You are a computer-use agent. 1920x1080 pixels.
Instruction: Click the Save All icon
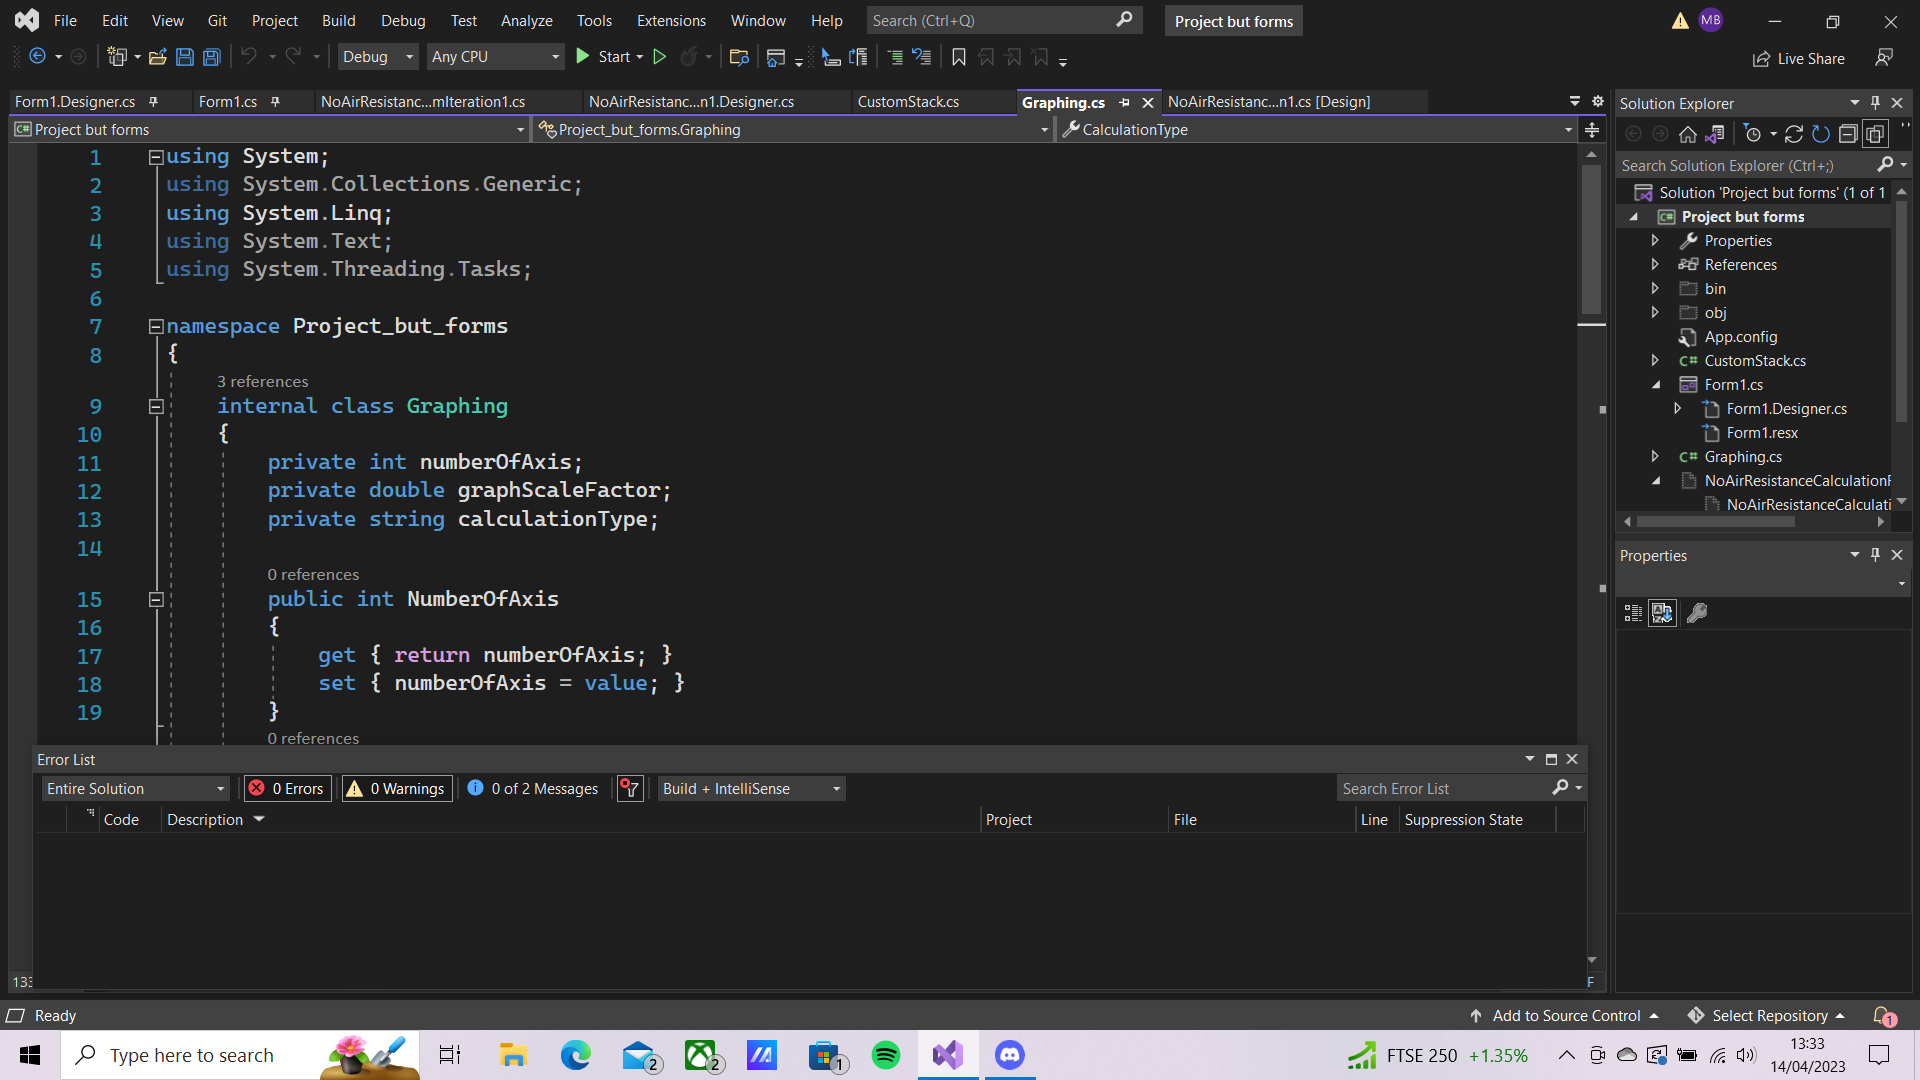[211, 57]
